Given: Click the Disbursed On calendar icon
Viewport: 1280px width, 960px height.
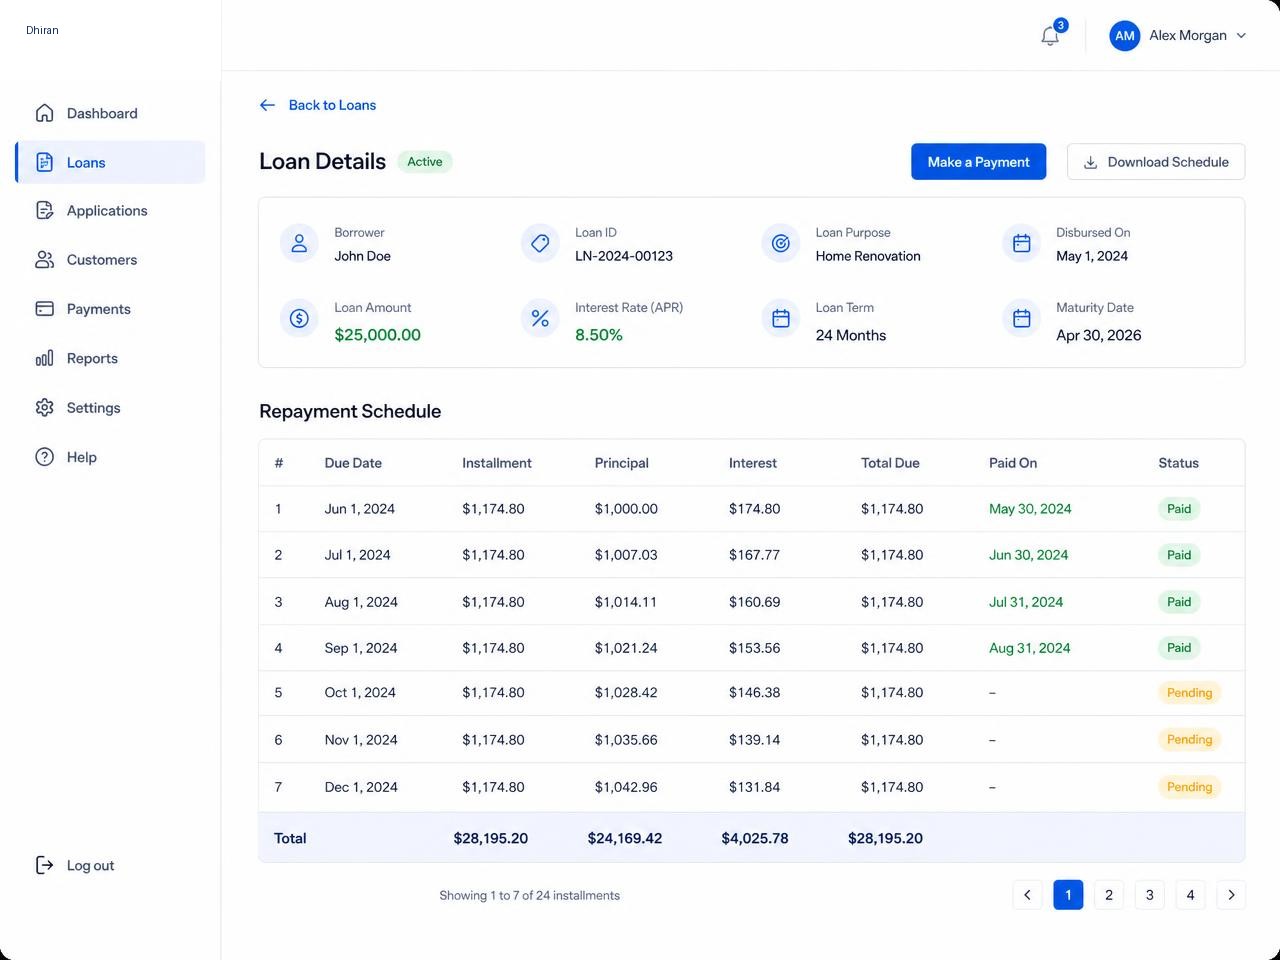Looking at the screenshot, I should pos(1021,243).
